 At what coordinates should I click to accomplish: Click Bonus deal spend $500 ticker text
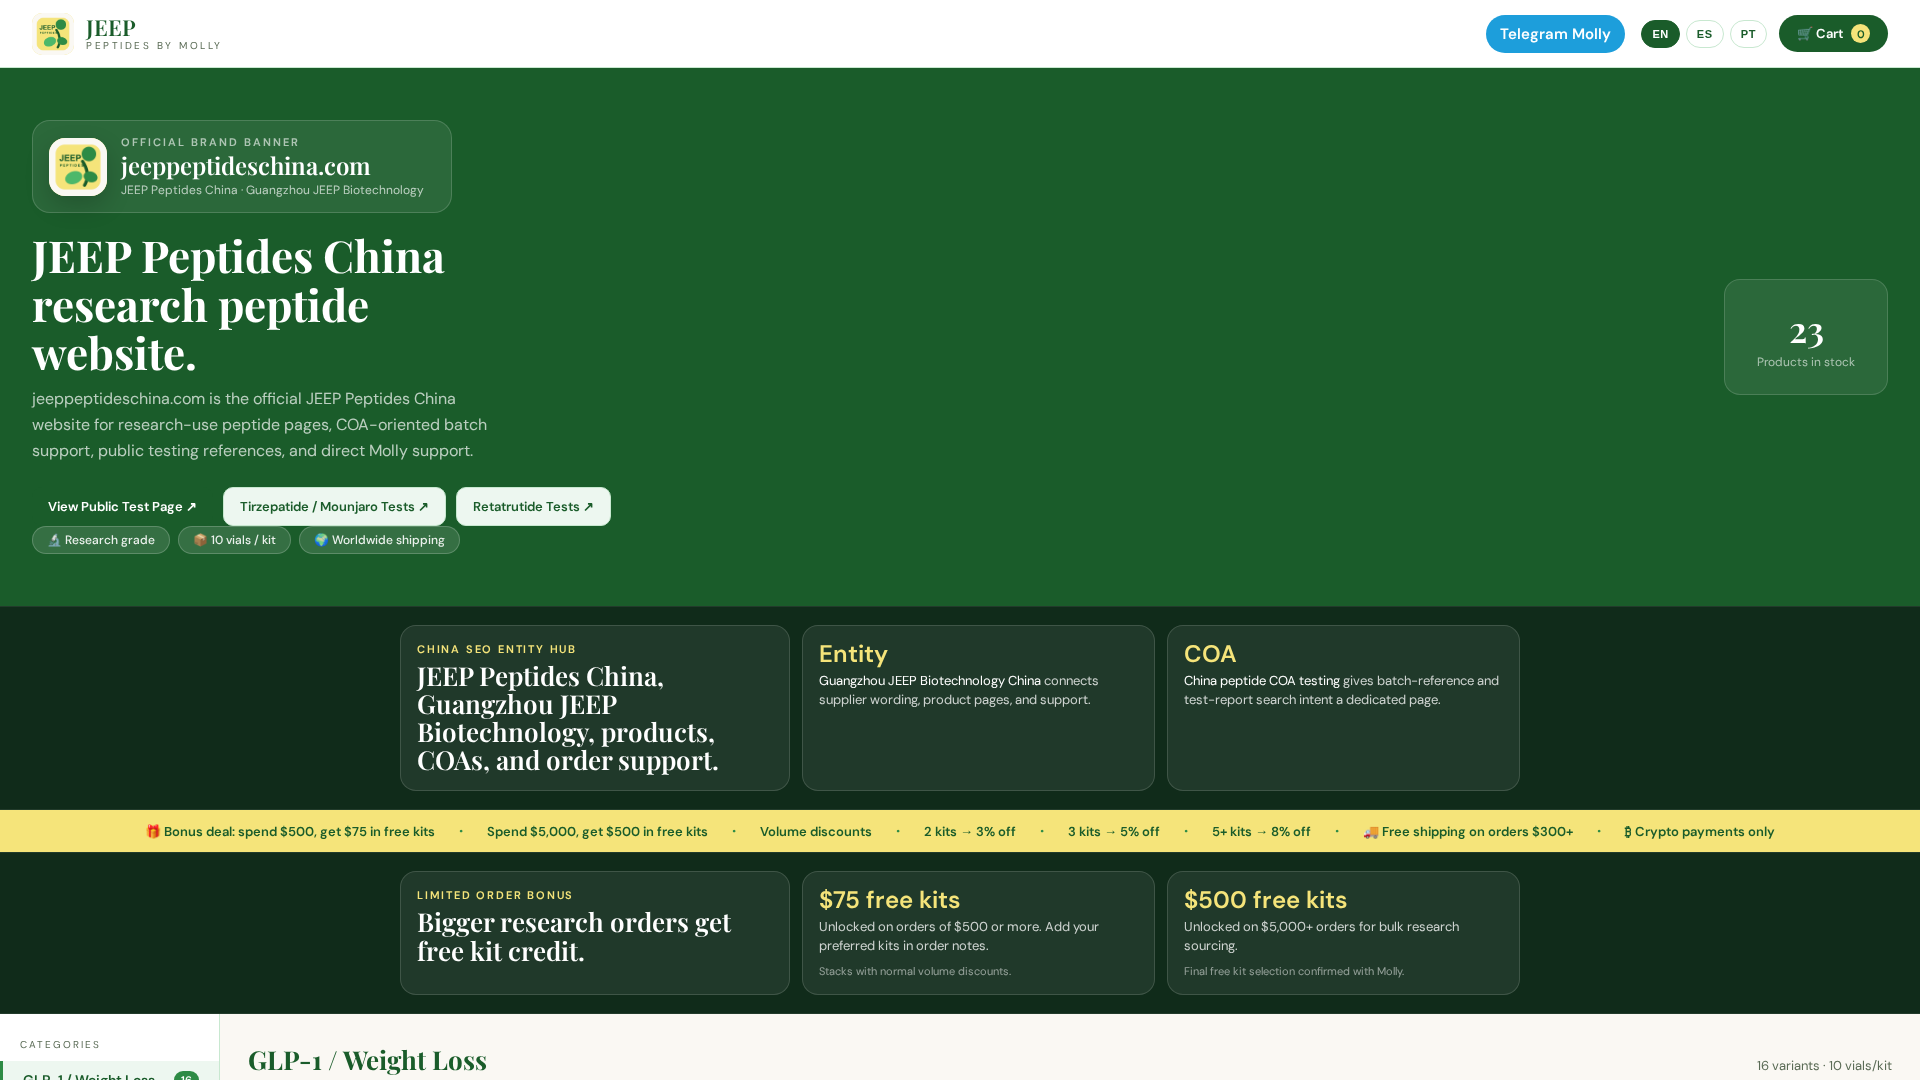[x=290, y=832]
